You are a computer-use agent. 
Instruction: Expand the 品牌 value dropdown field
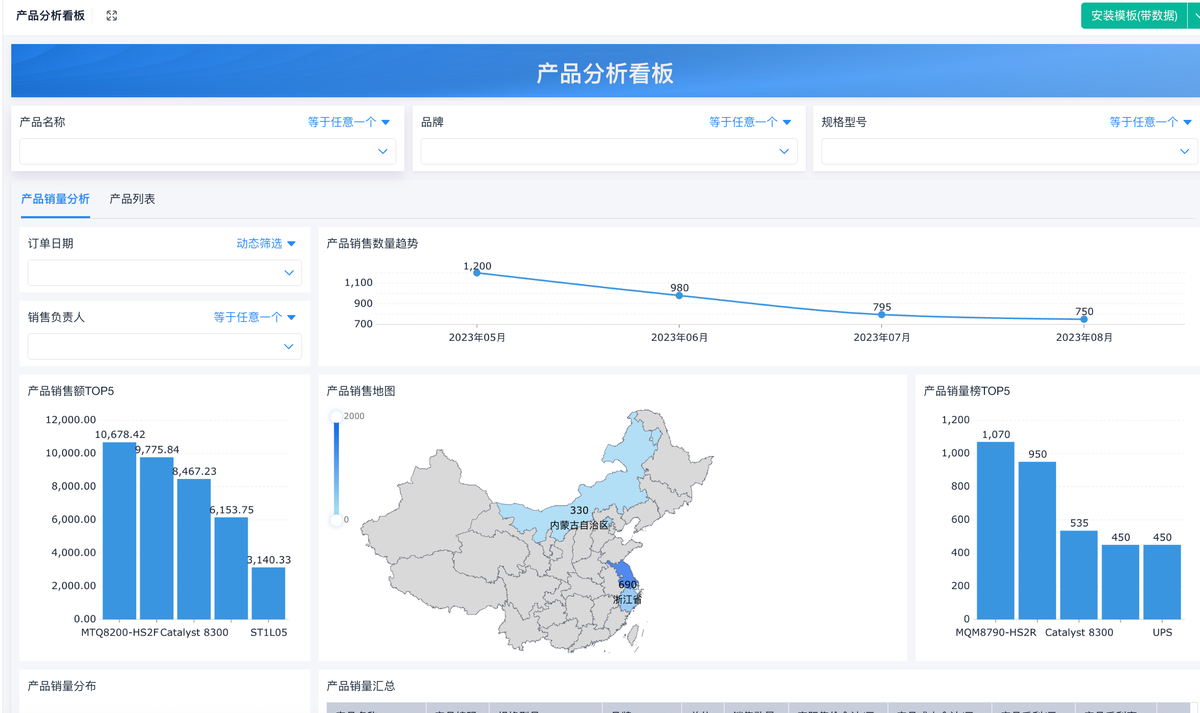[x=608, y=151]
